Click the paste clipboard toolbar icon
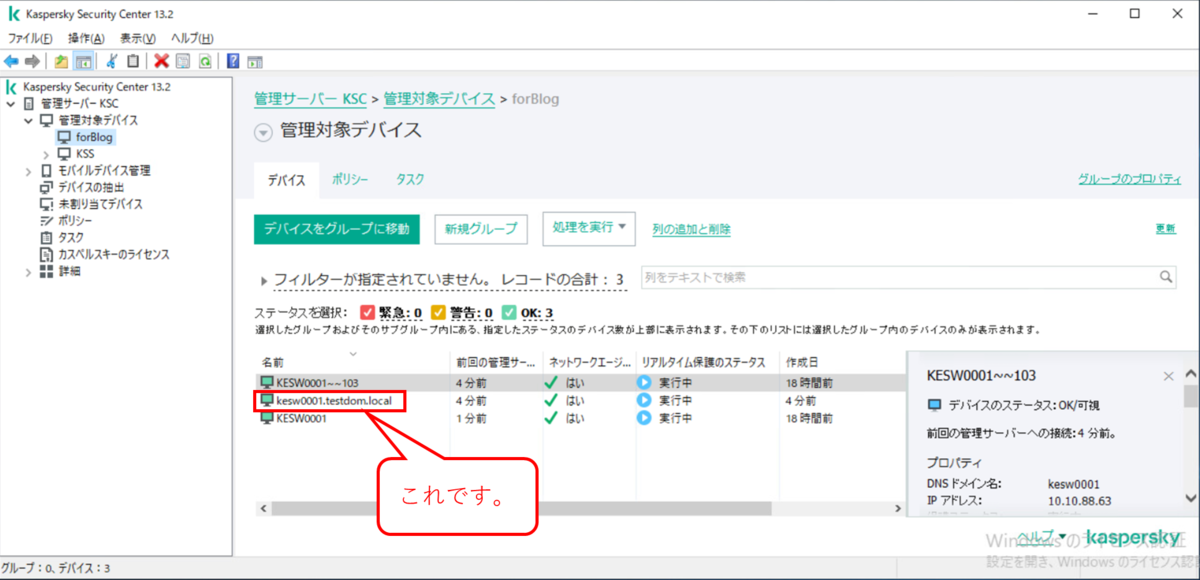 (x=133, y=61)
